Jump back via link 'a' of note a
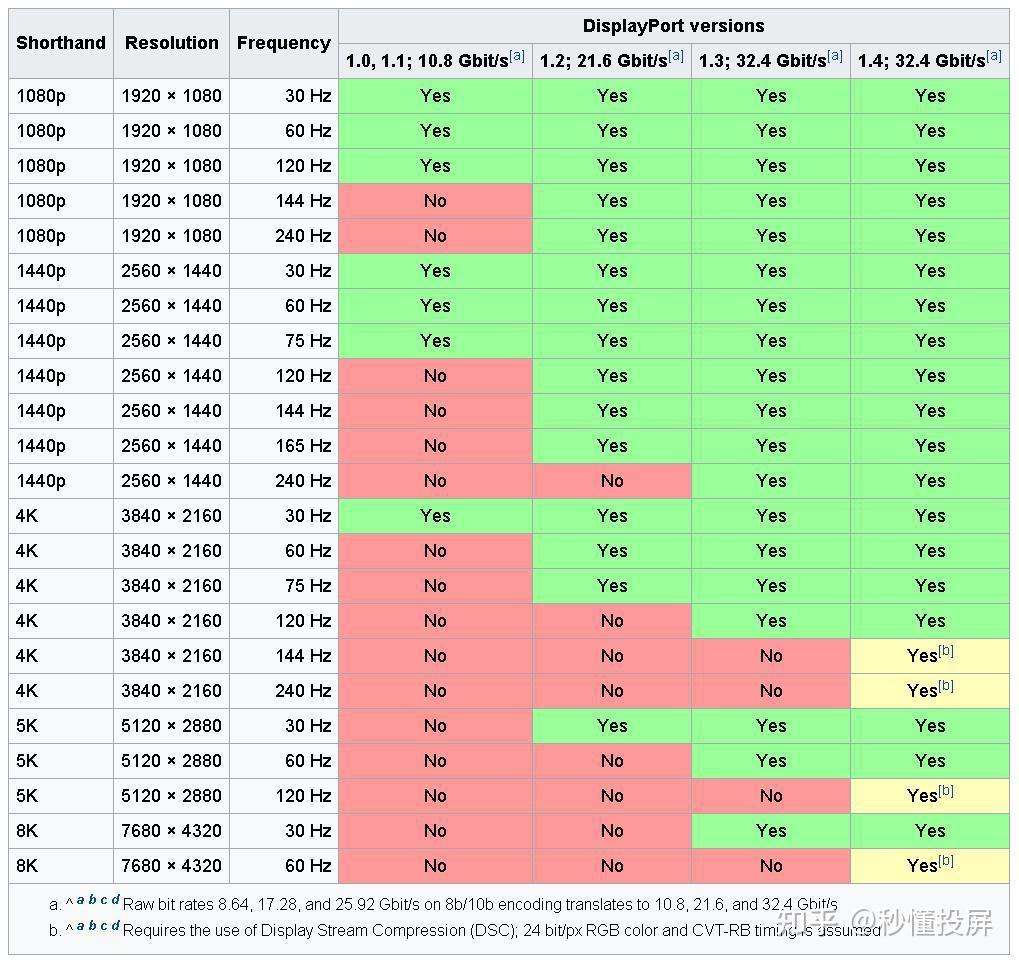1019x964 pixels. tap(81, 900)
